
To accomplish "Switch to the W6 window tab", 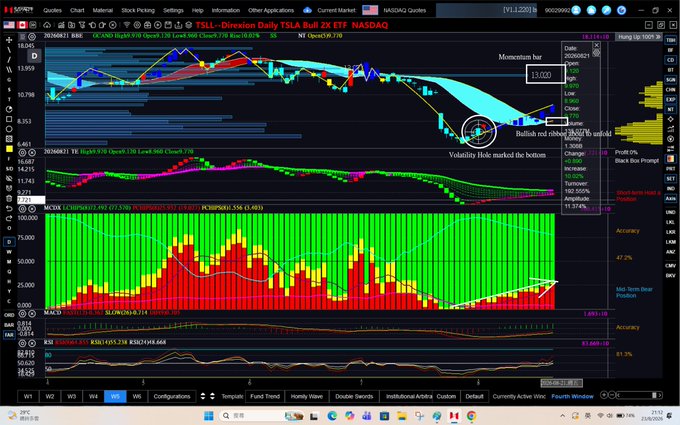I will [x=137, y=396].
